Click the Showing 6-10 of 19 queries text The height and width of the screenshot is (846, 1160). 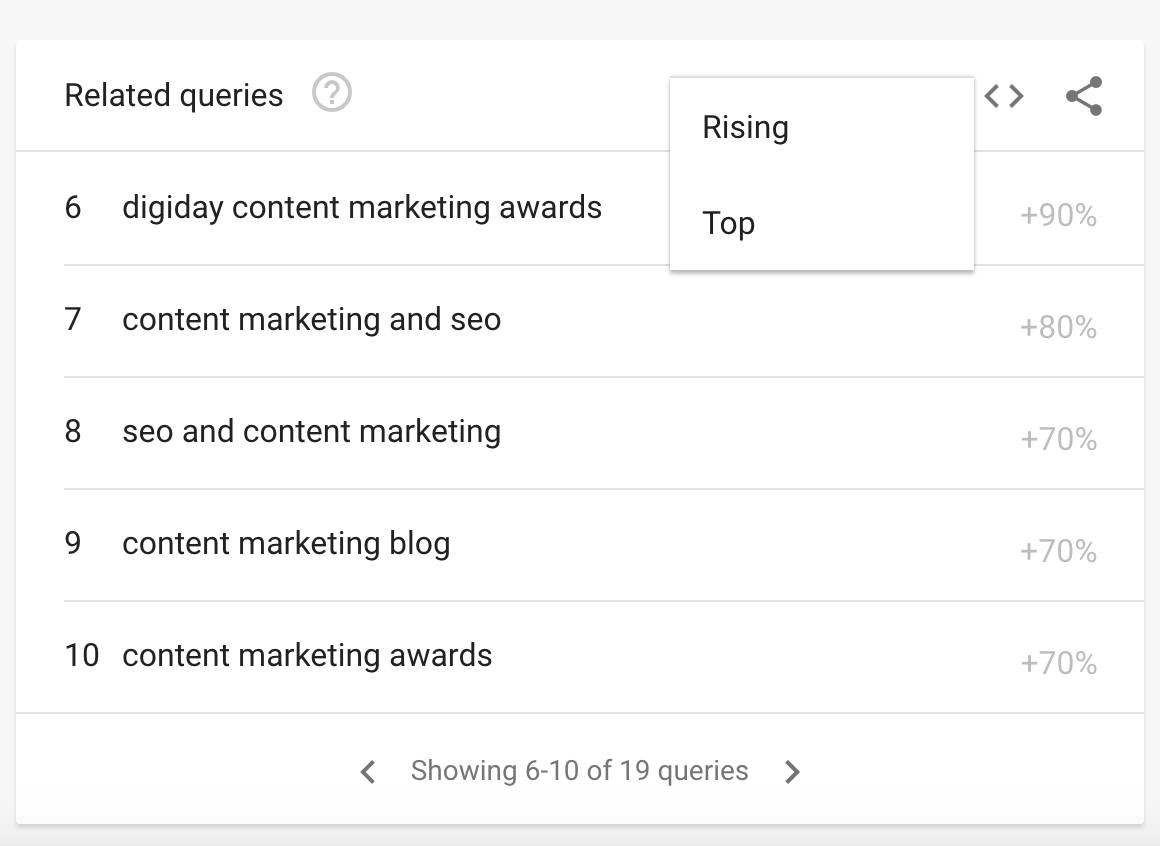point(579,771)
